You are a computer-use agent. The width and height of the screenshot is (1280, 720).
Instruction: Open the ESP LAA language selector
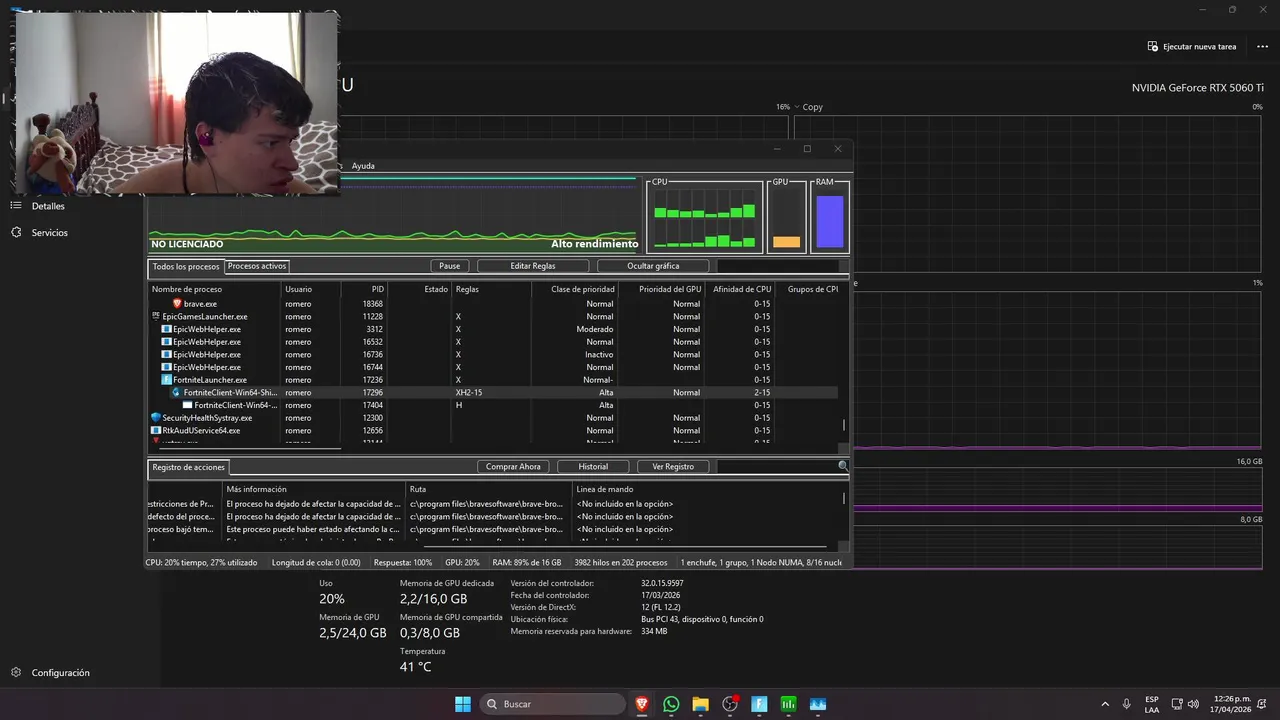[x=1152, y=704]
